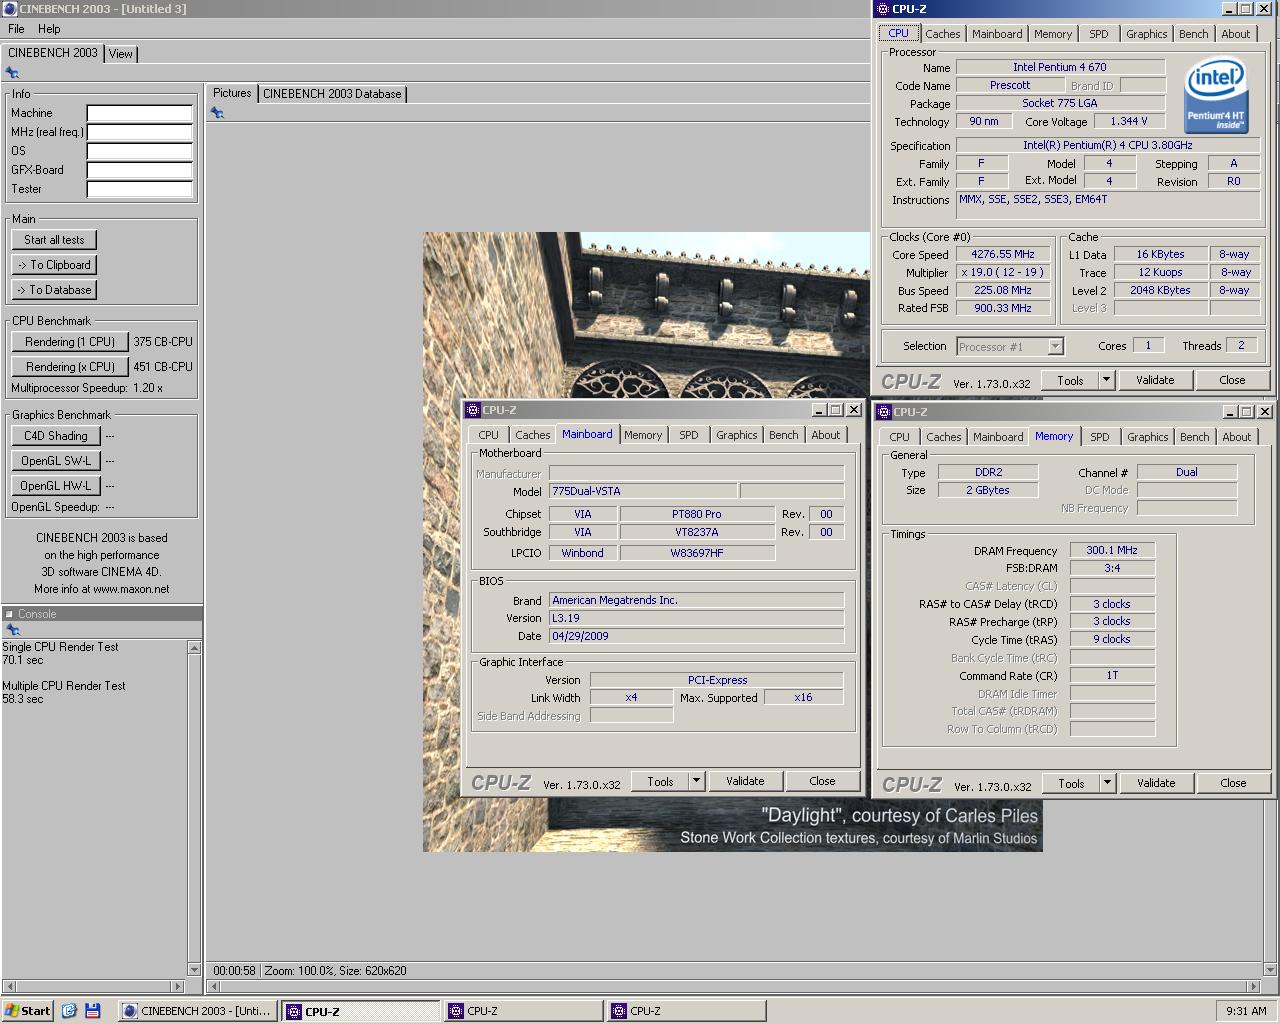Click console horizontal scrollbar right arrow
The image size is (1280, 1024).
tap(180, 986)
